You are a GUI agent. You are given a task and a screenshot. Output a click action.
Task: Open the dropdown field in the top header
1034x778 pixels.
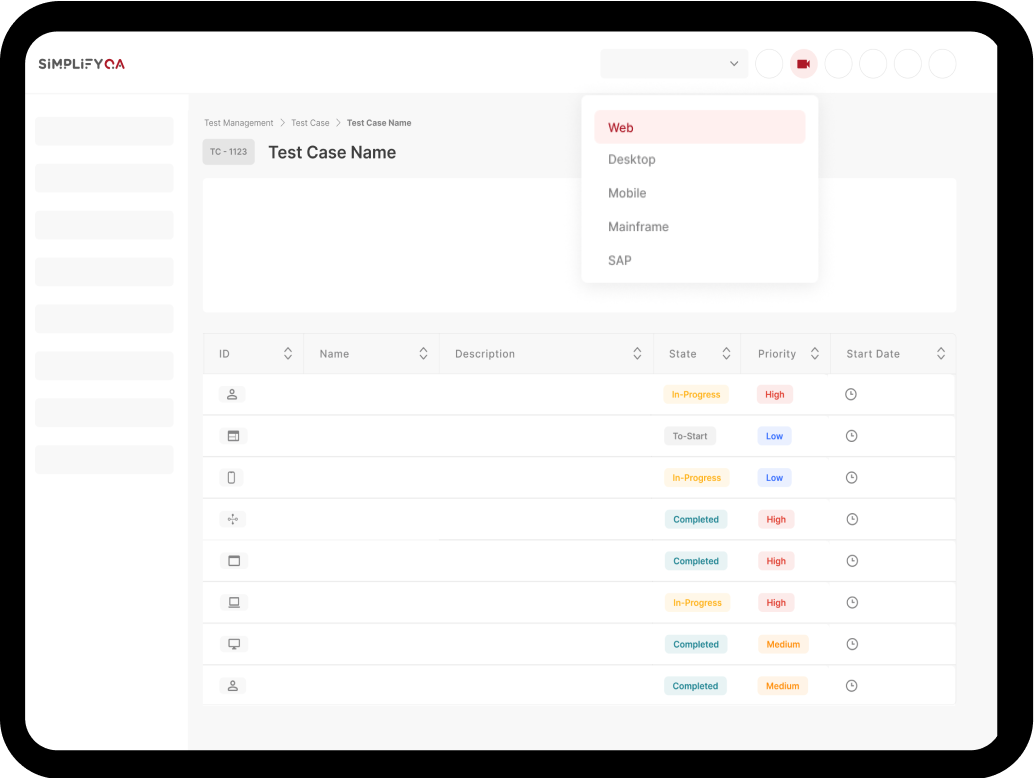(673, 63)
